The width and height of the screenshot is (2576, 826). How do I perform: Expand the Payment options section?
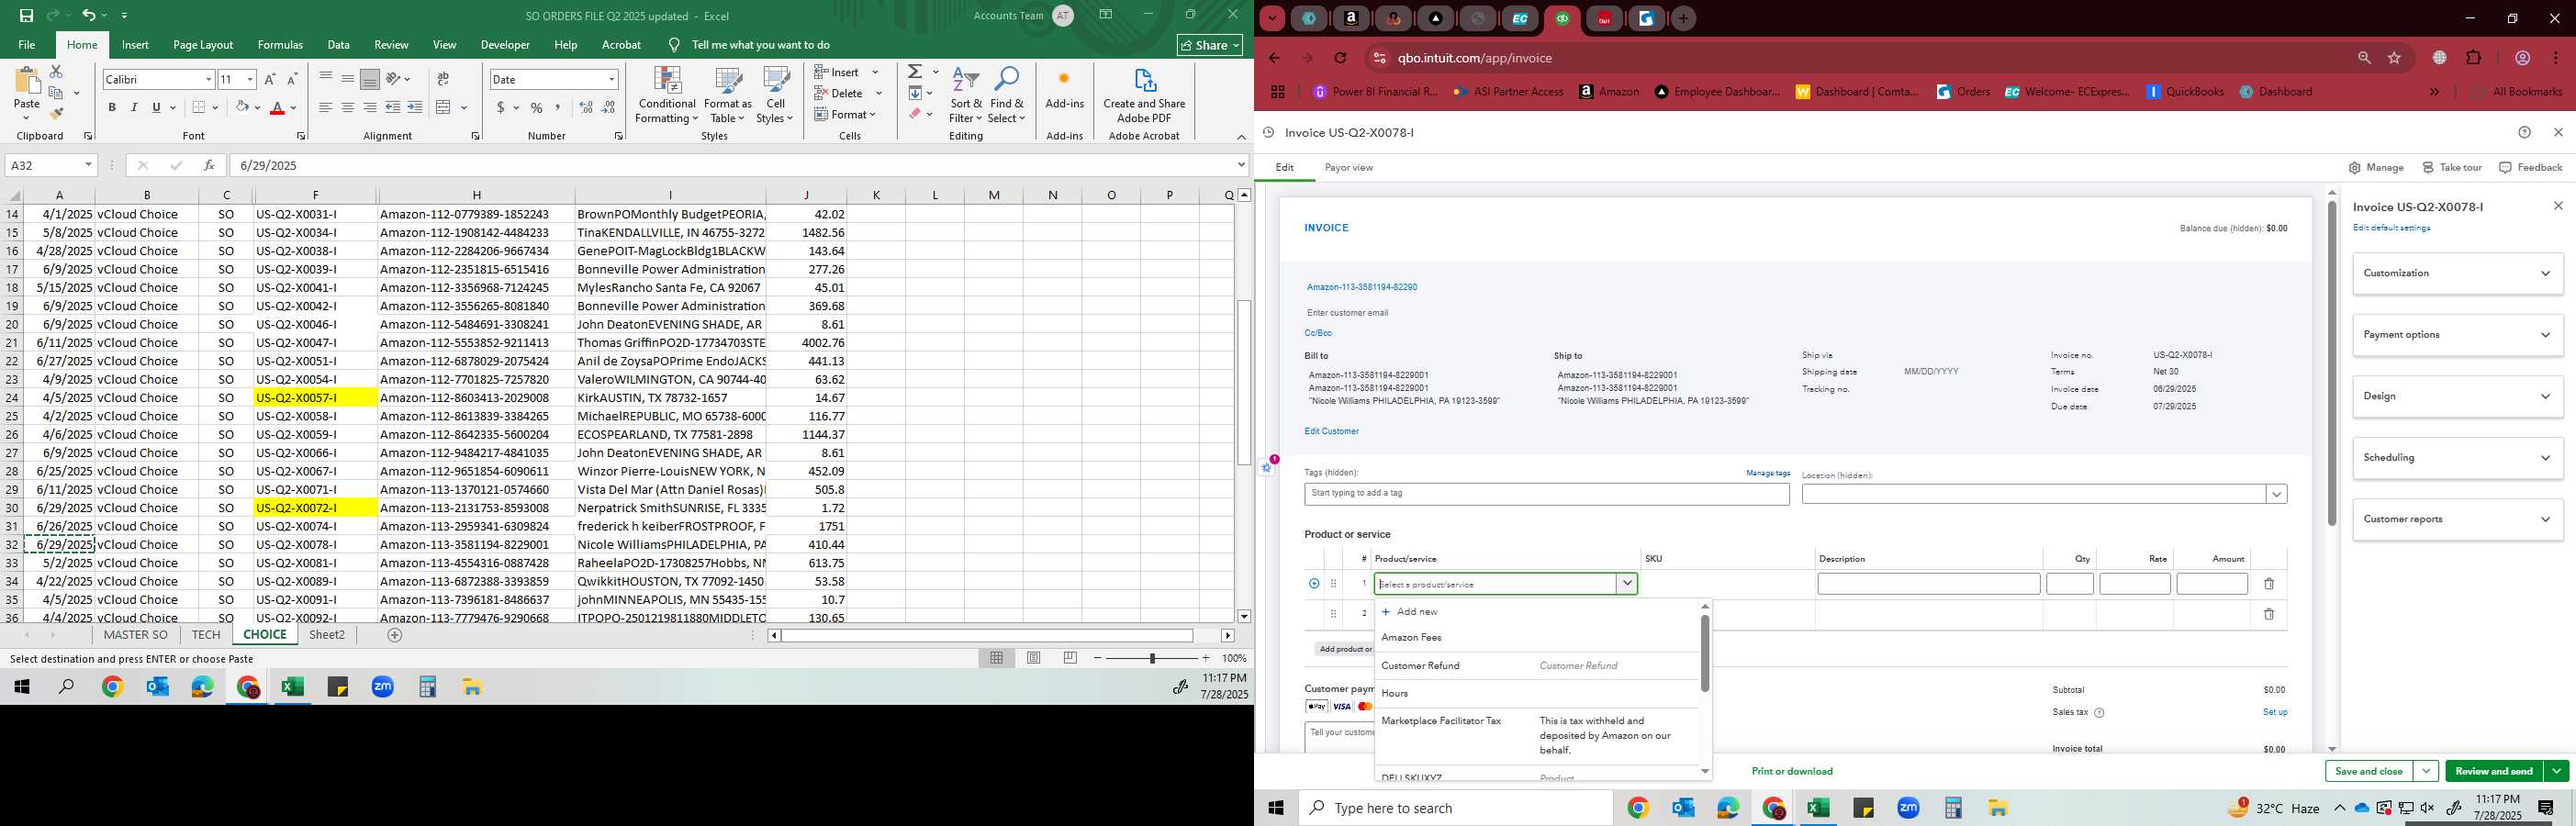2457,335
